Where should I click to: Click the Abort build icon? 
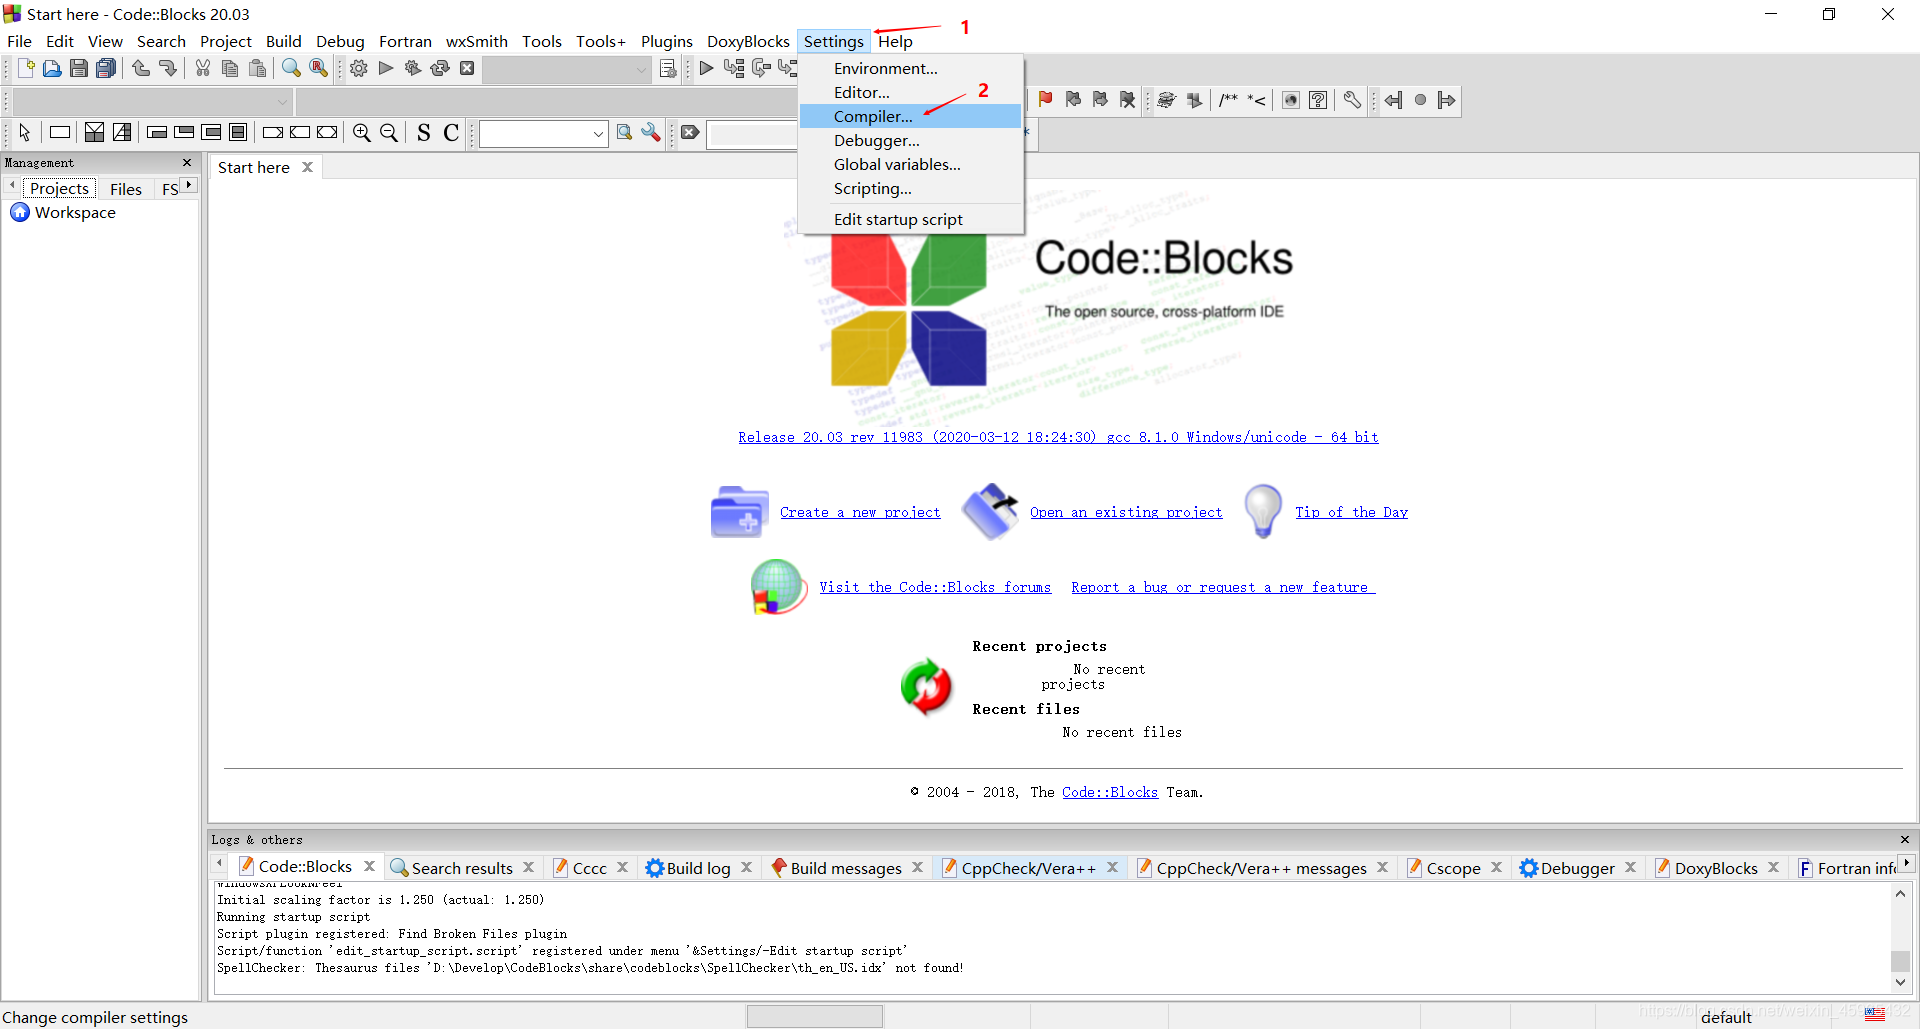[x=467, y=68]
